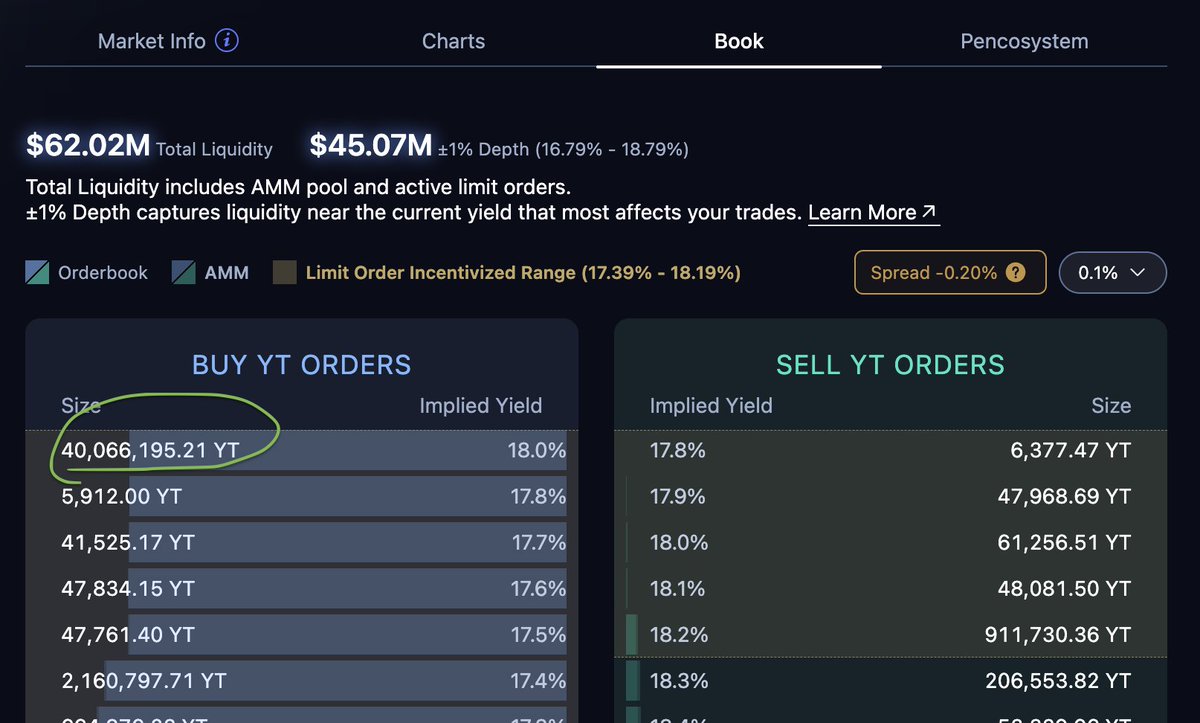Viewport: 1200px width, 723px height.
Task: Follow the Learn More link
Action: (x=873, y=212)
